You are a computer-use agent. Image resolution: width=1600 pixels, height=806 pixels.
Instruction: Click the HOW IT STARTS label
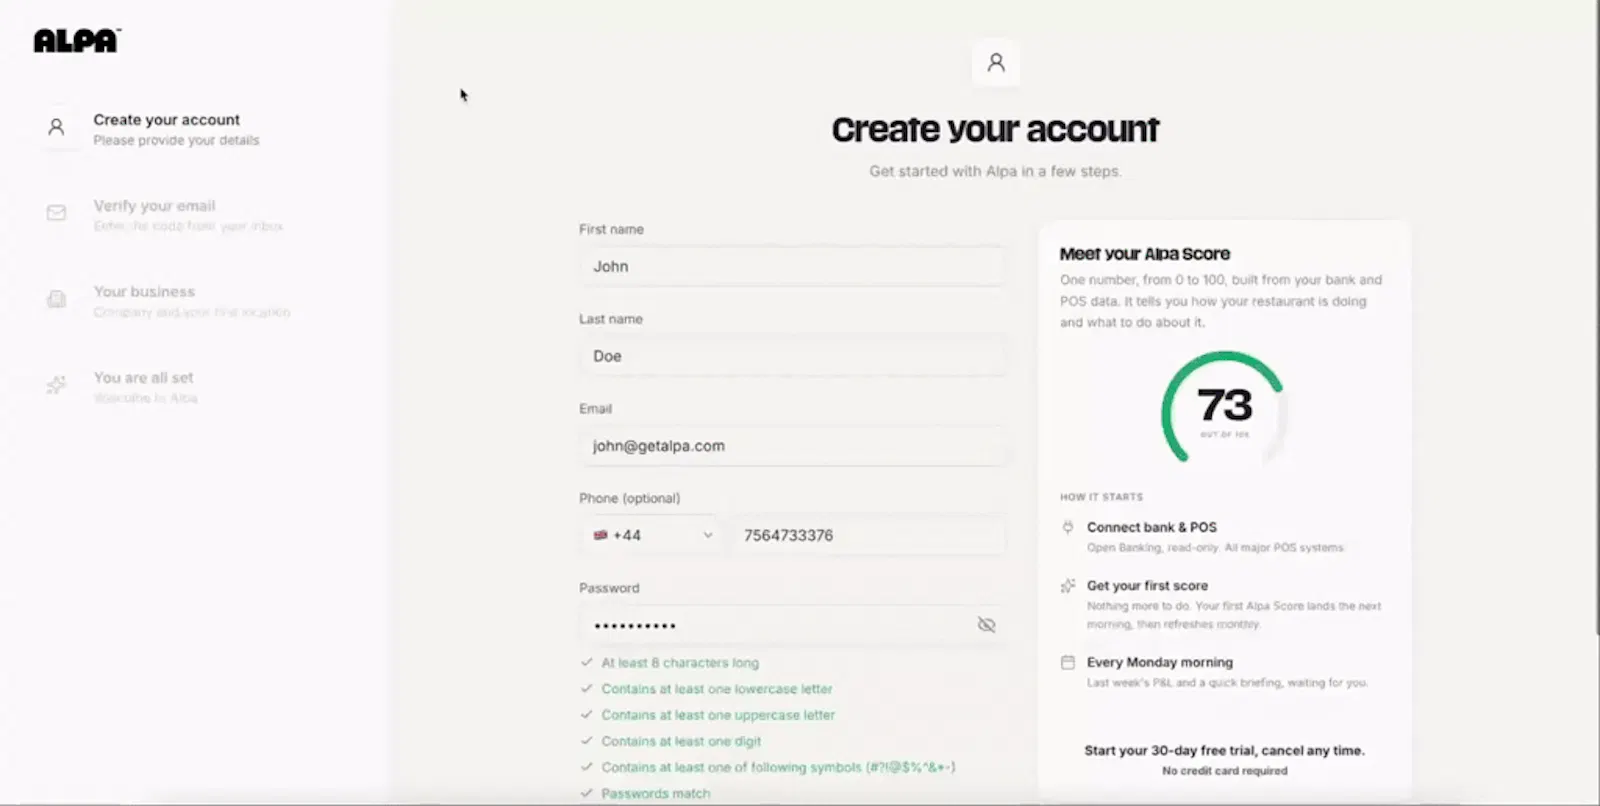coord(1101,497)
